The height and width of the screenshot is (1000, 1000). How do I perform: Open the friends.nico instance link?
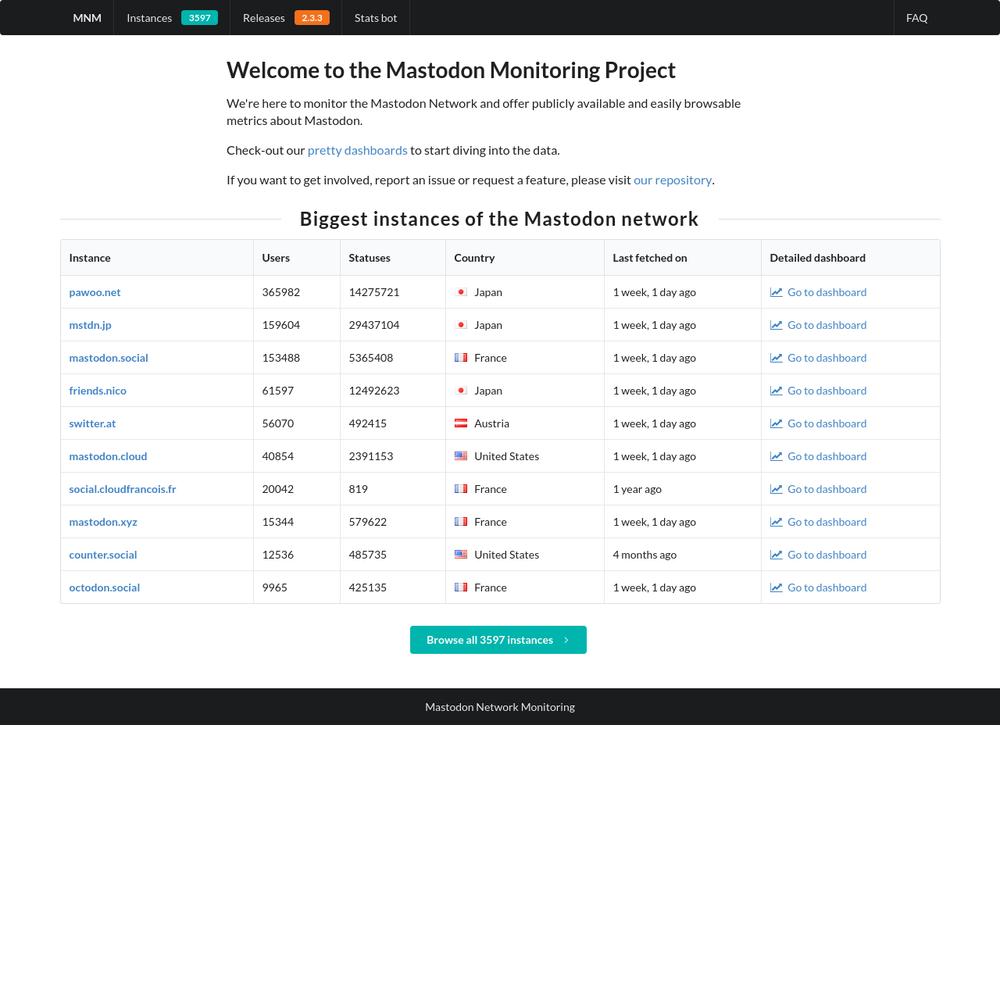(98, 391)
